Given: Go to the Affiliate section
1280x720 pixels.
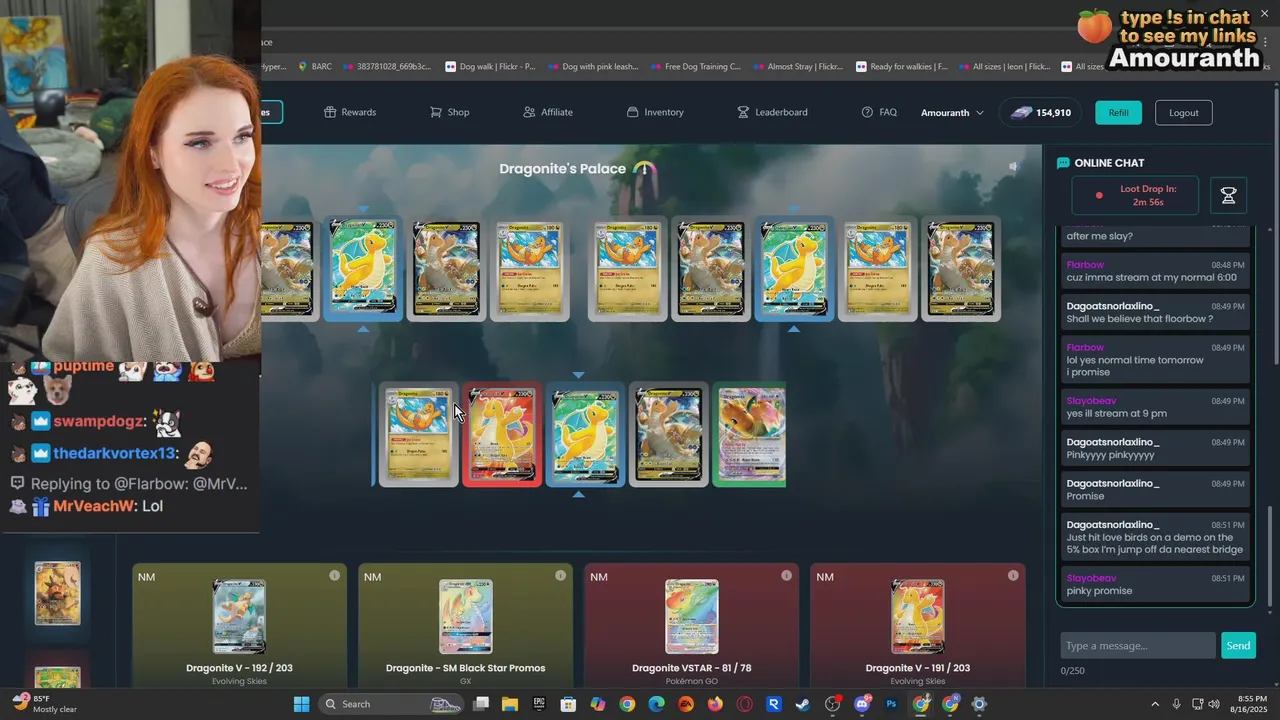Looking at the screenshot, I should pos(547,112).
